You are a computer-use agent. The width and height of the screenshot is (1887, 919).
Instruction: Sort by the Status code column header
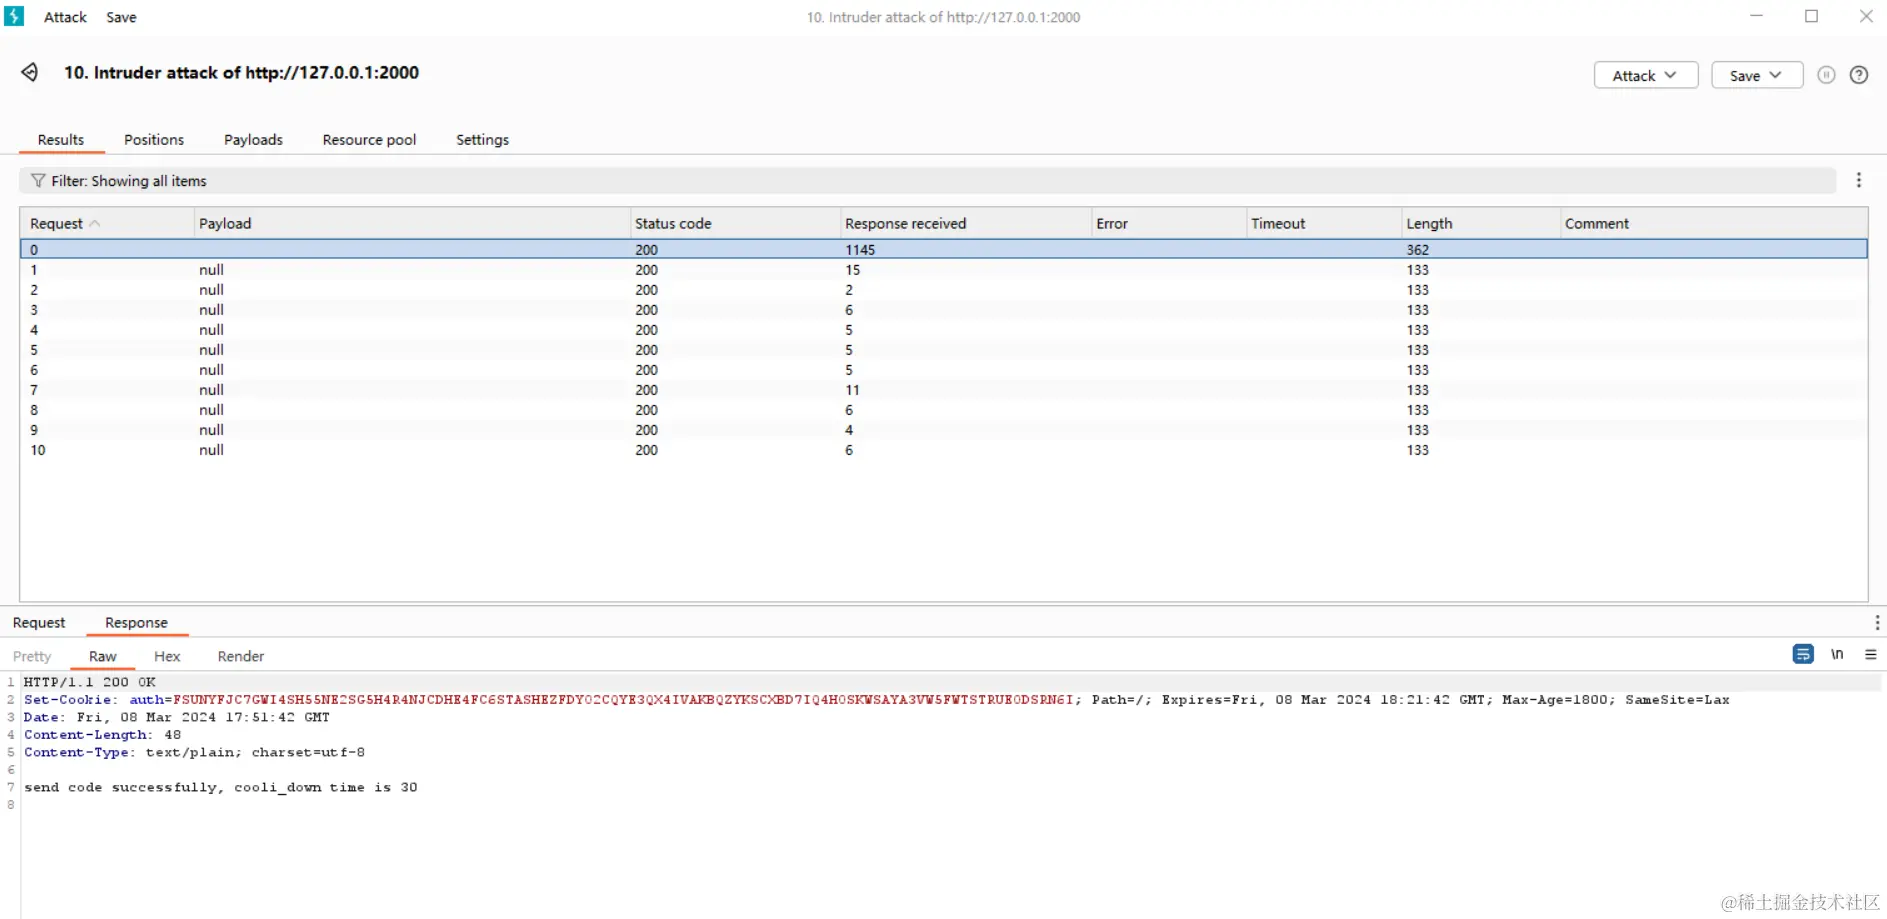click(x=734, y=223)
